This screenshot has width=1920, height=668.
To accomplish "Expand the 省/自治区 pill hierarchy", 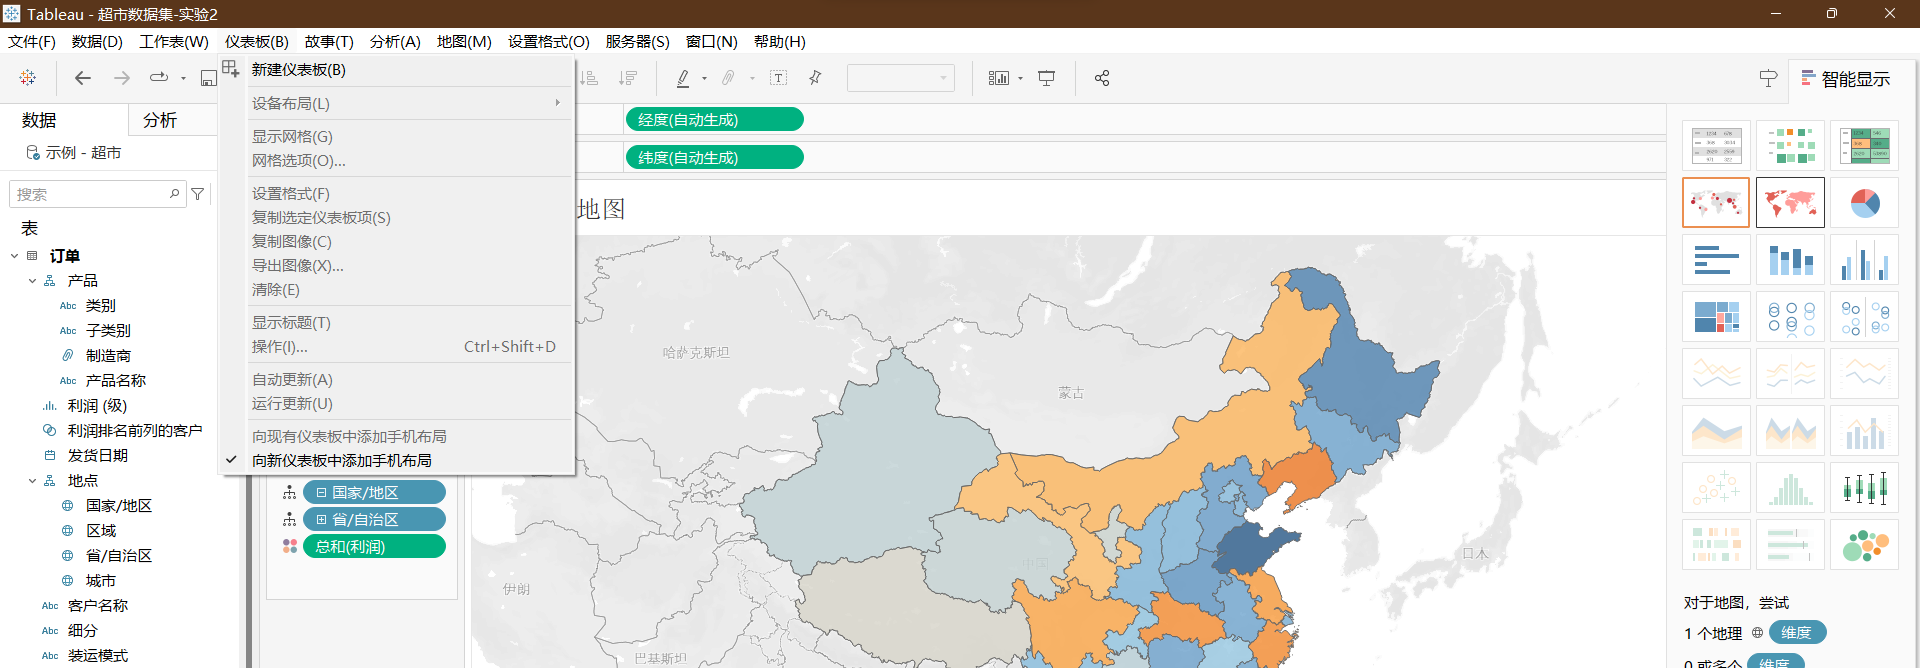I will [x=321, y=519].
